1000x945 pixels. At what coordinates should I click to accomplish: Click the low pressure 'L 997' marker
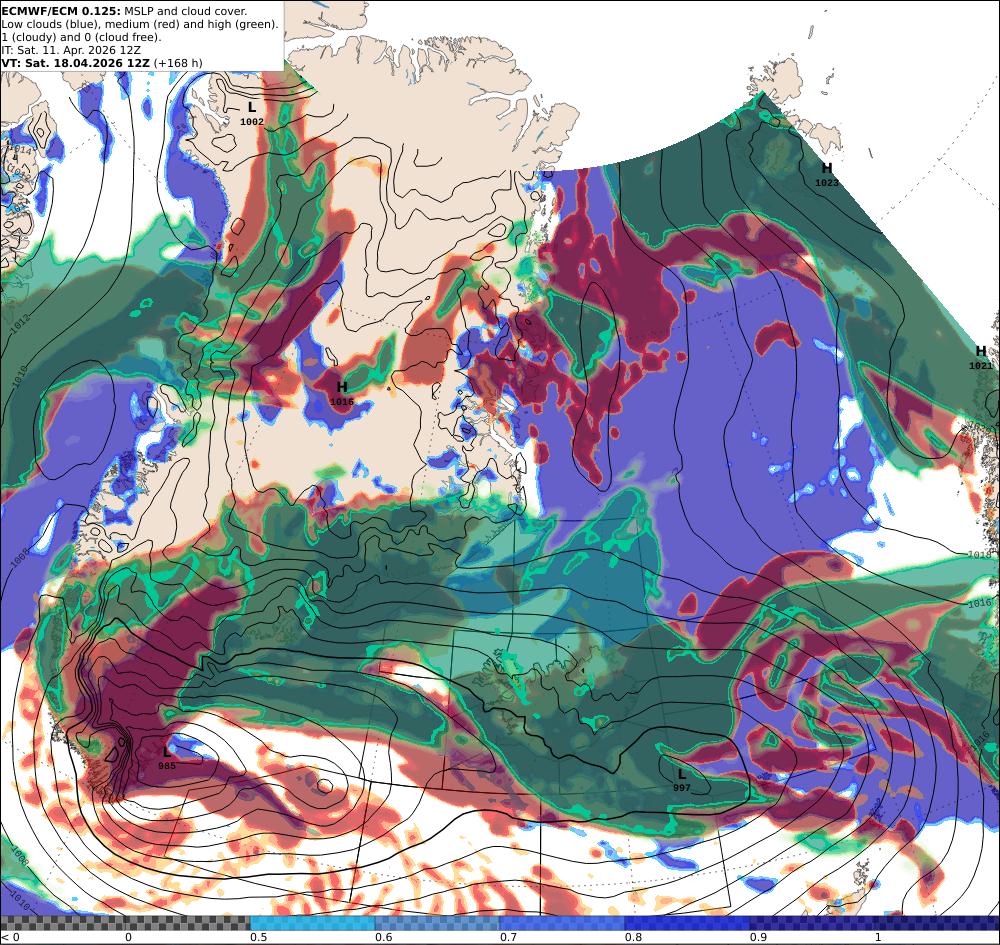(x=682, y=780)
